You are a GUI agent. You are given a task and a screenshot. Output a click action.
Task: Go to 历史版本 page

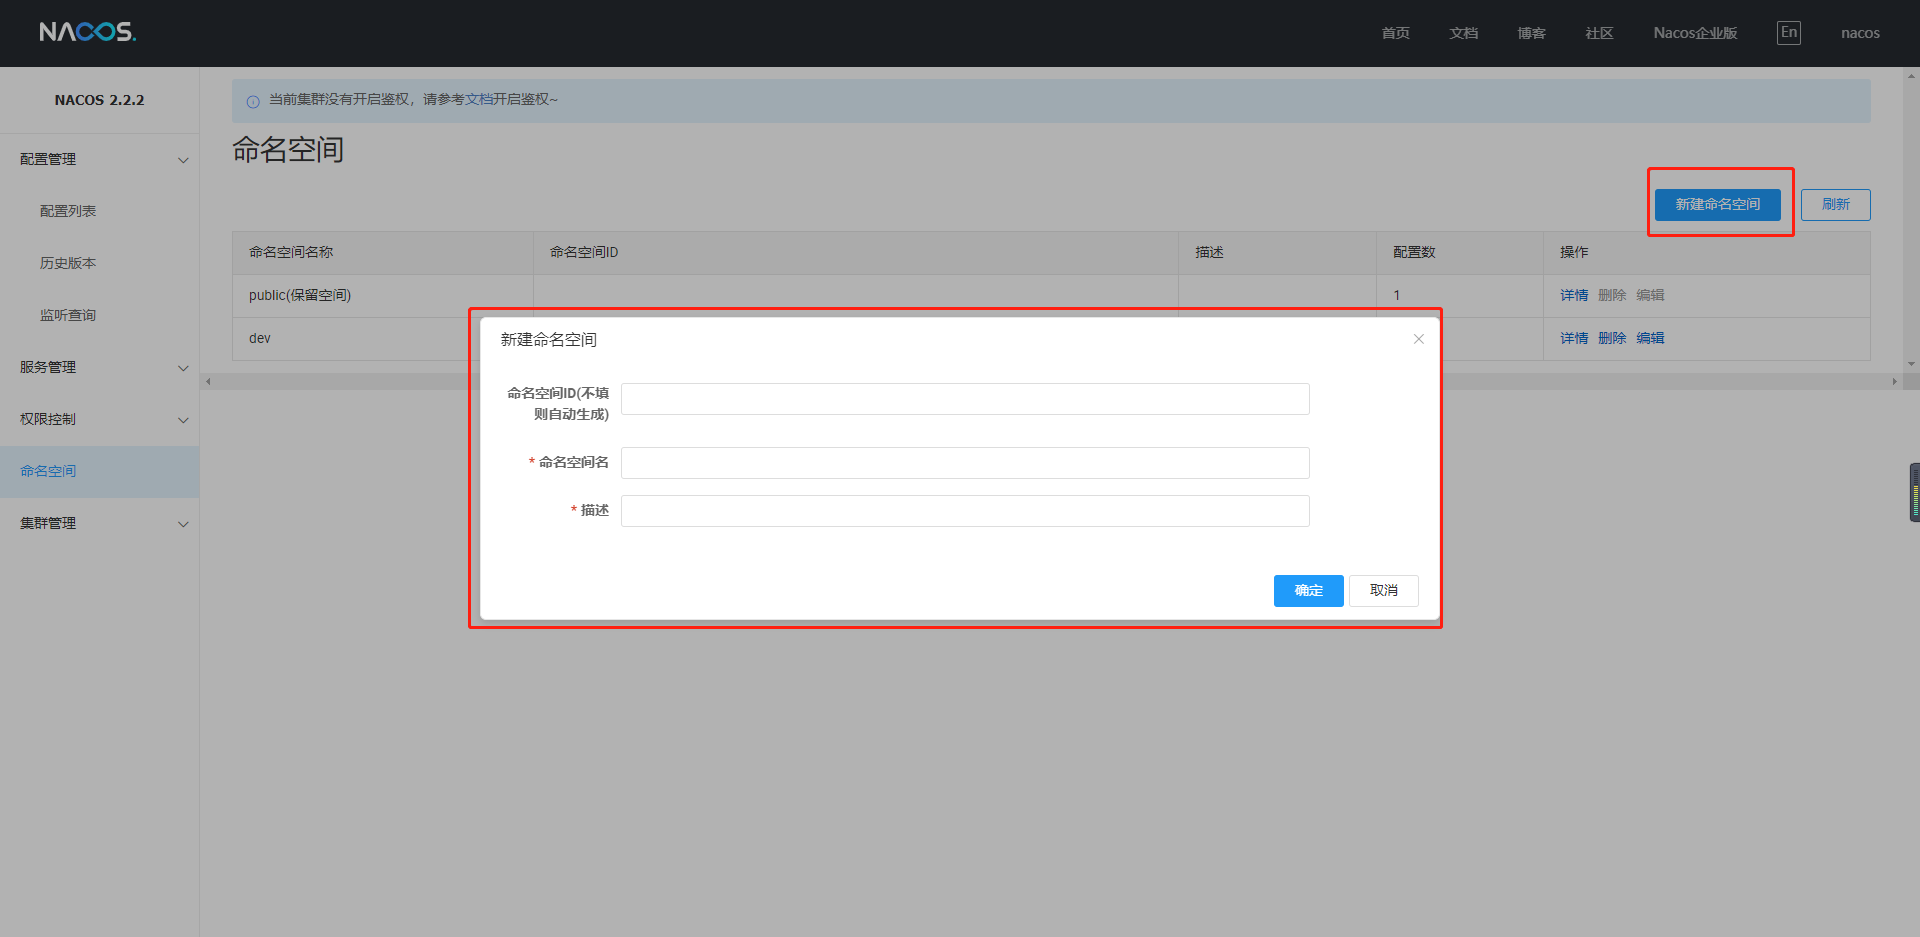pyautogui.click(x=68, y=263)
